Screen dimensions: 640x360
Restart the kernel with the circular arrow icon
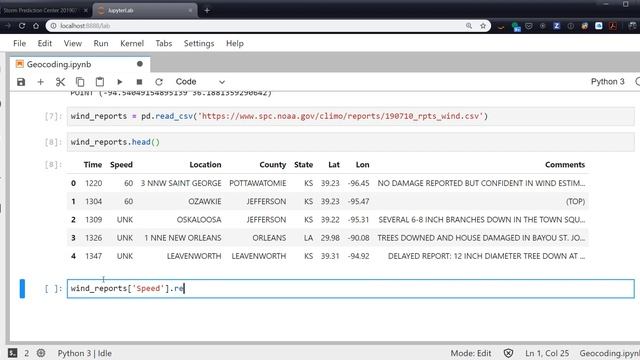159,82
